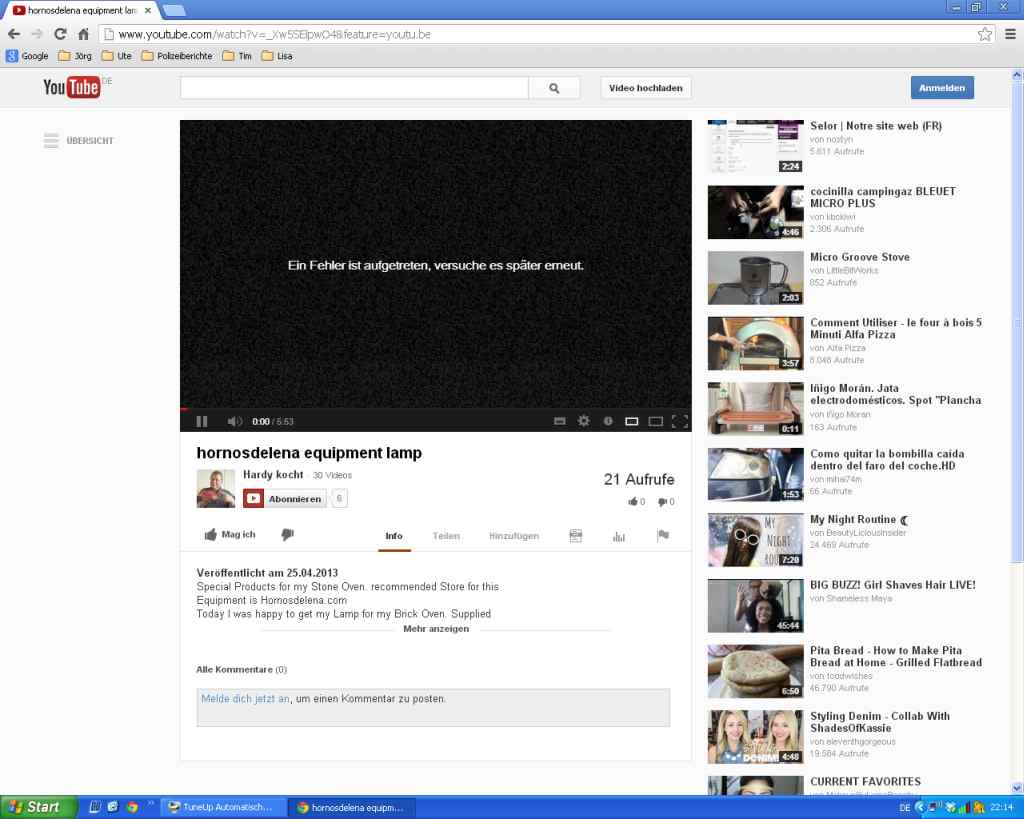This screenshot has height=819, width=1024.
Task: Click the YouTube logo
Action: coord(72,88)
